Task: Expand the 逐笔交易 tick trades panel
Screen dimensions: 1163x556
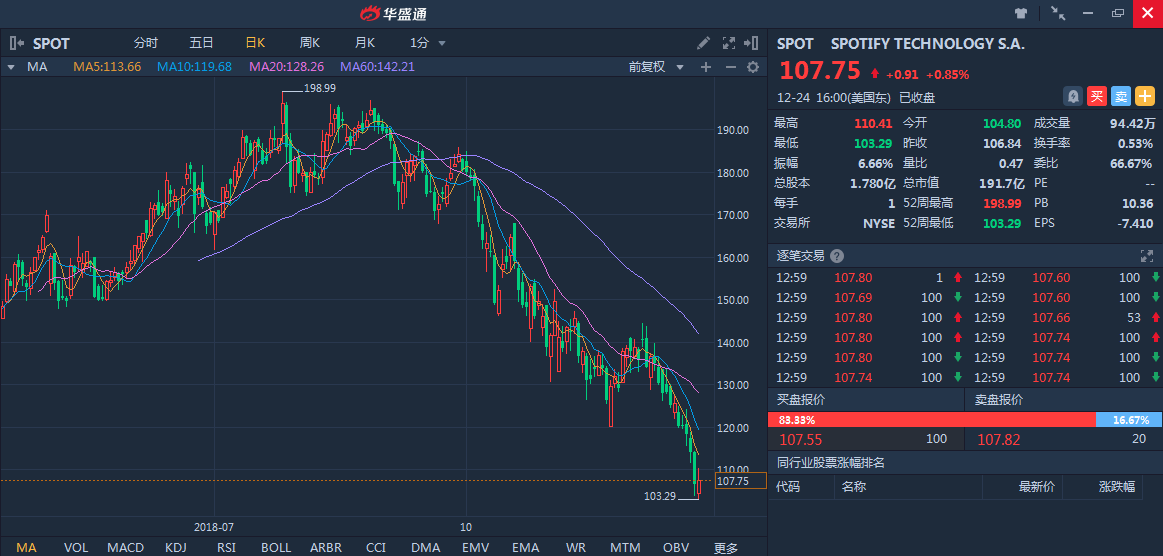Action: point(1147,256)
